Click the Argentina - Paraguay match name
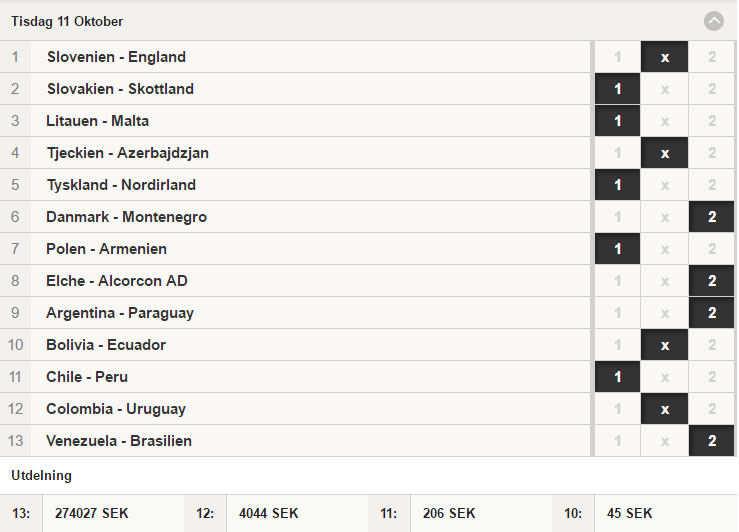Screen dimensions: 739x532 pos(120,313)
